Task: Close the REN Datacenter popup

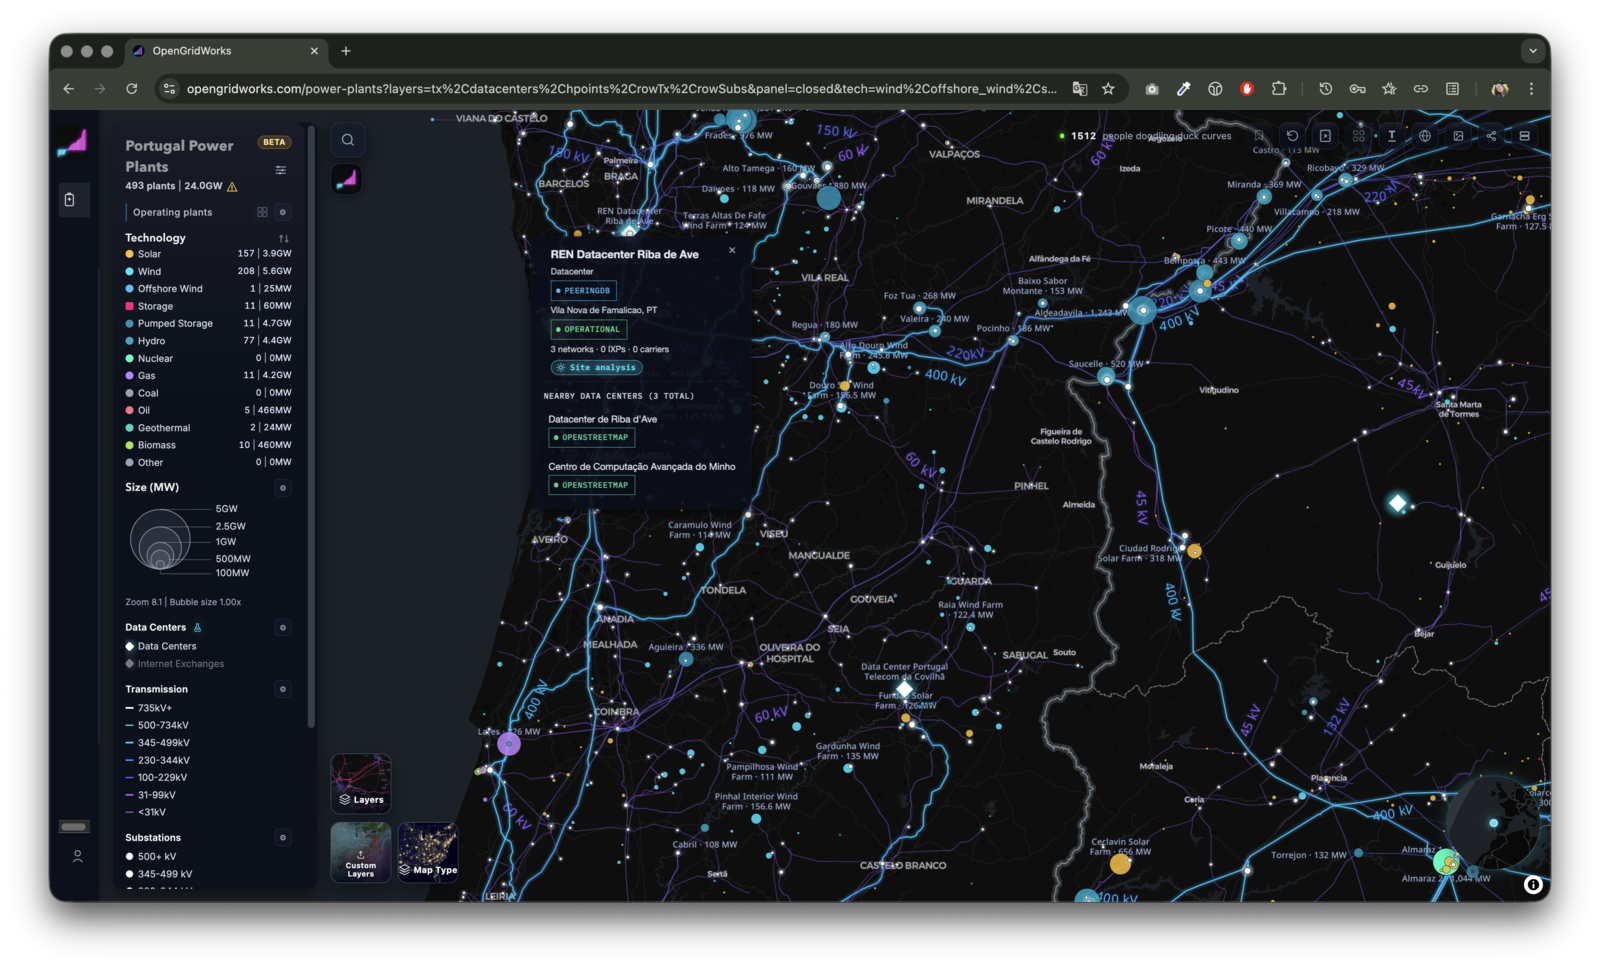Action: pos(732,250)
